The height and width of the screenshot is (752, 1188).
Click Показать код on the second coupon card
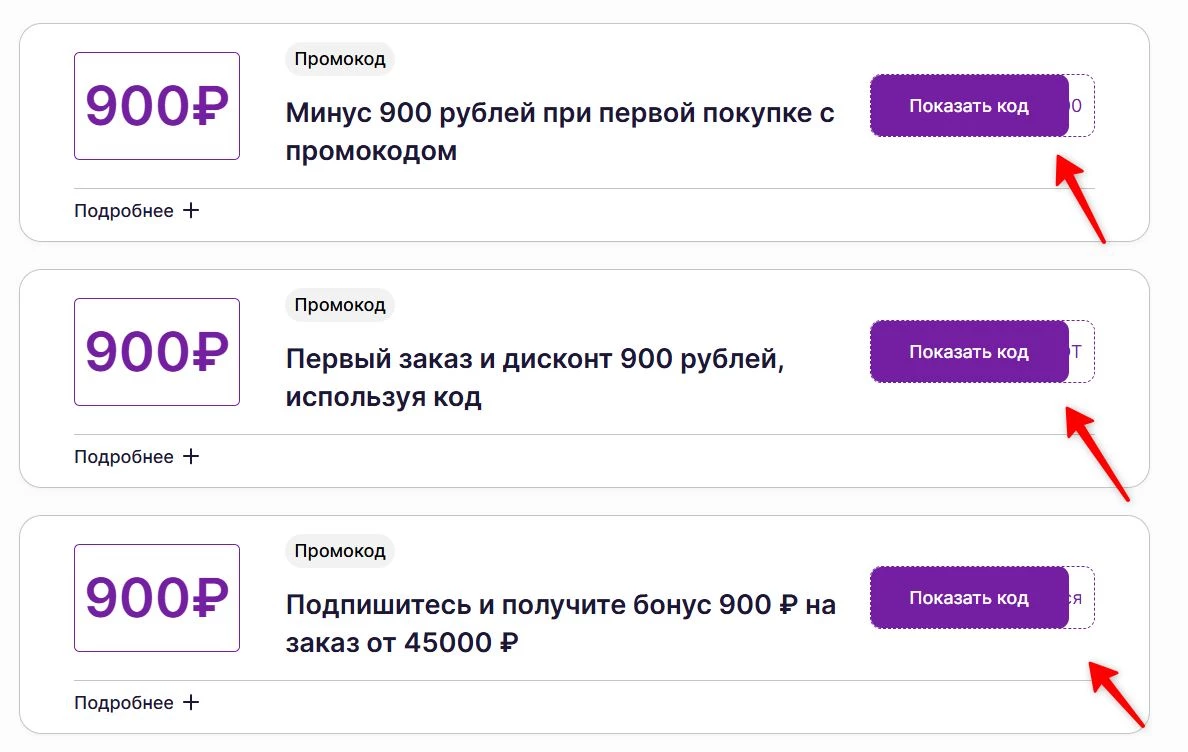click(969, 351)
